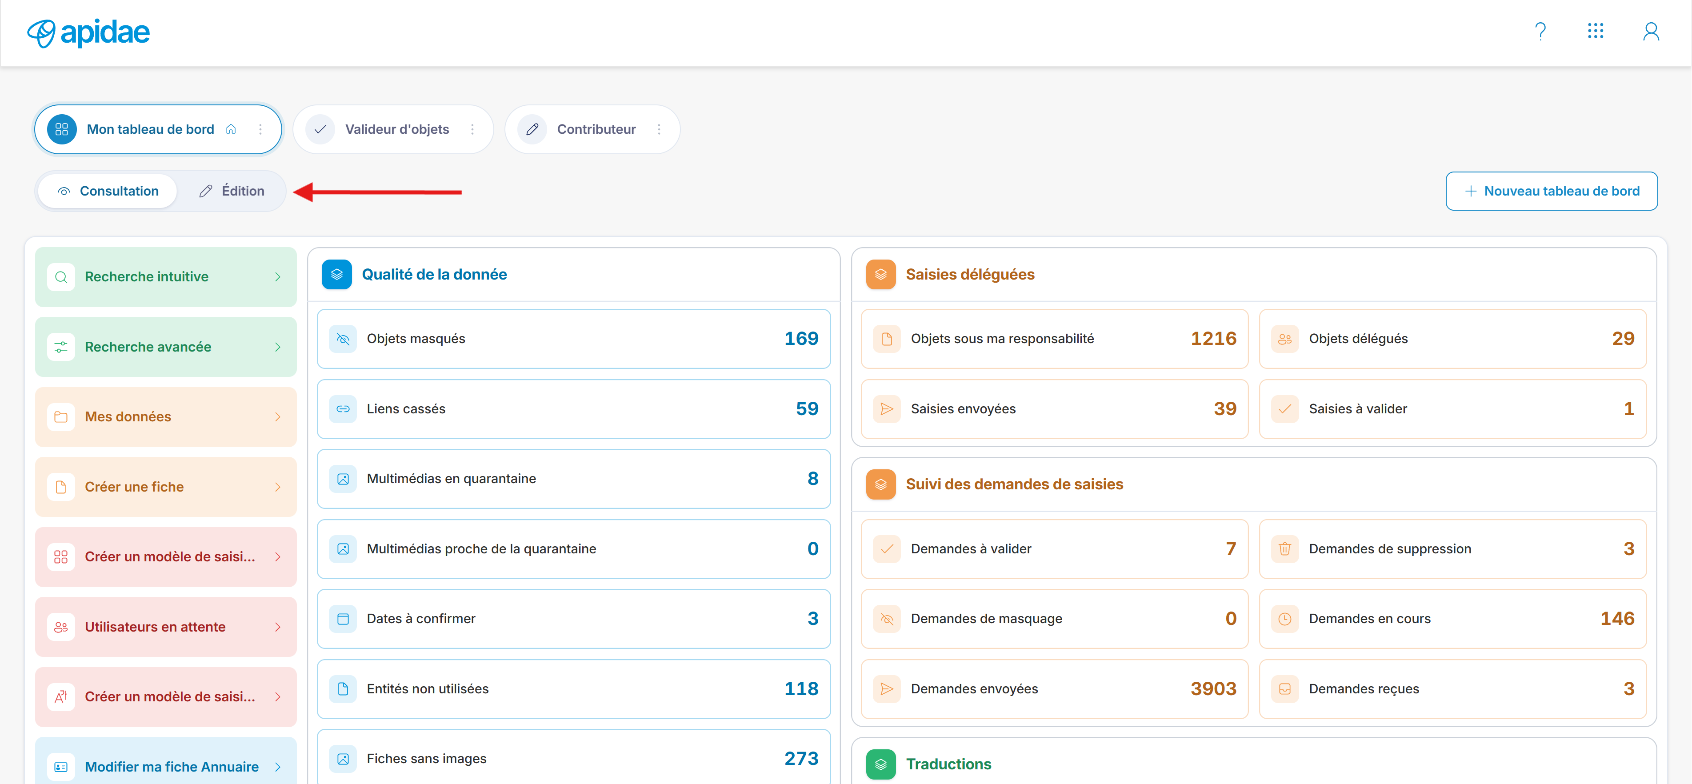Screen dimensions: 1692x784
Task: Open options menu for Contributeur tab
Action: pos(659,129)
